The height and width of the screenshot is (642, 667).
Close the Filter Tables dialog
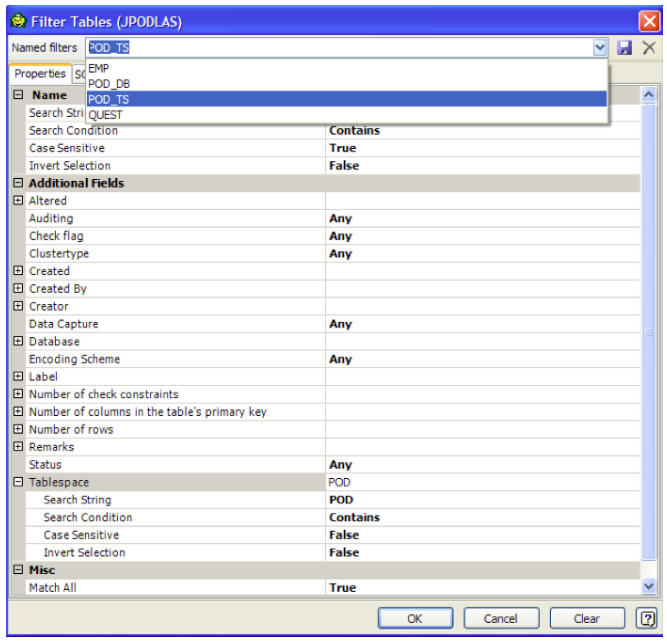(650, 21)
